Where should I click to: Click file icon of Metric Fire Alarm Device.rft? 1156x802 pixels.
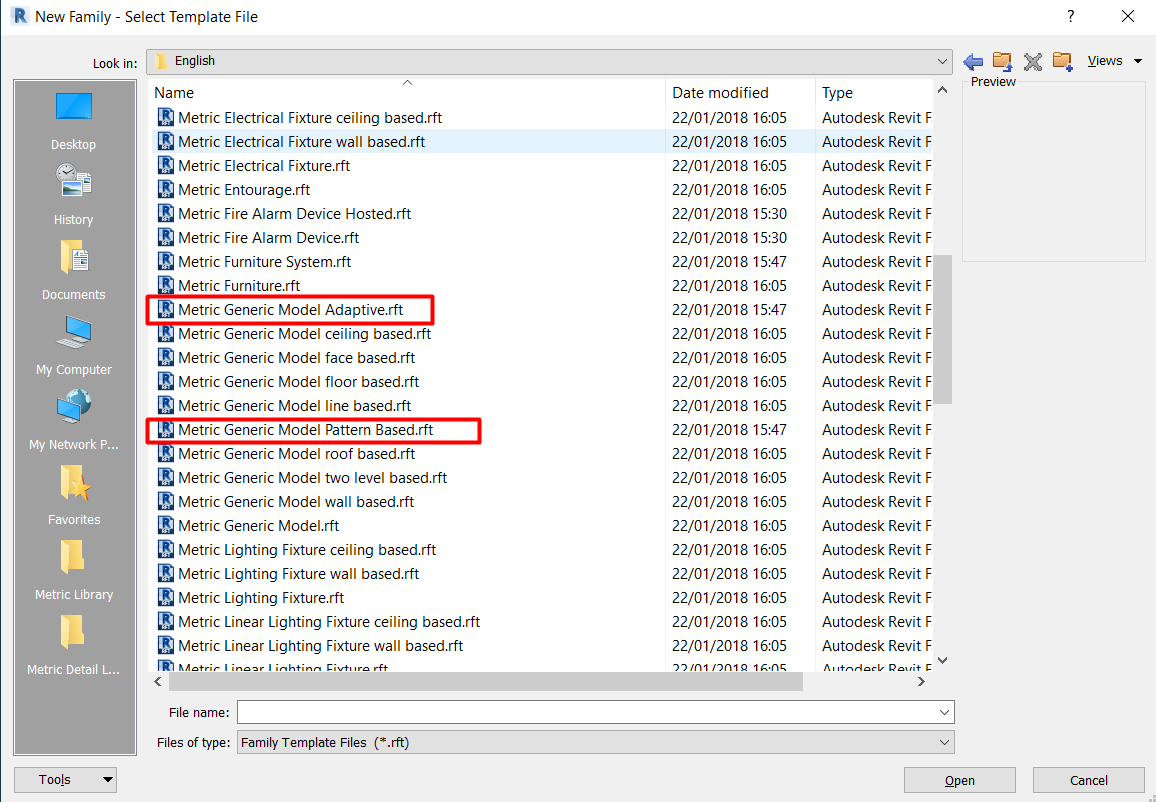(166, 237)
